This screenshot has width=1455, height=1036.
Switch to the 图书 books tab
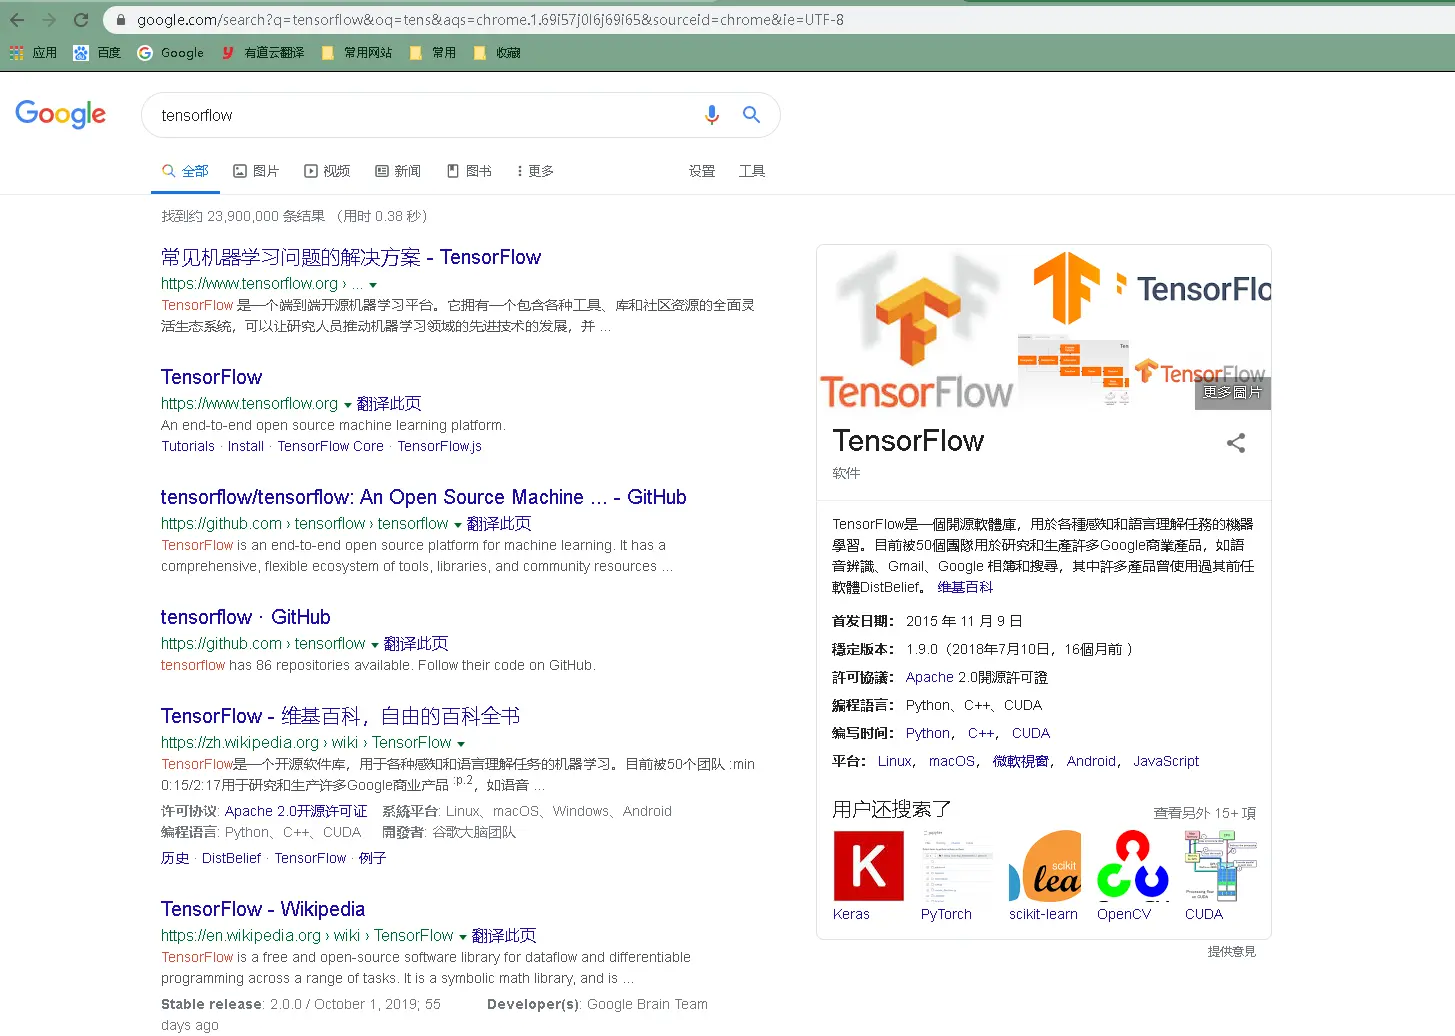[x=469, y=171]
